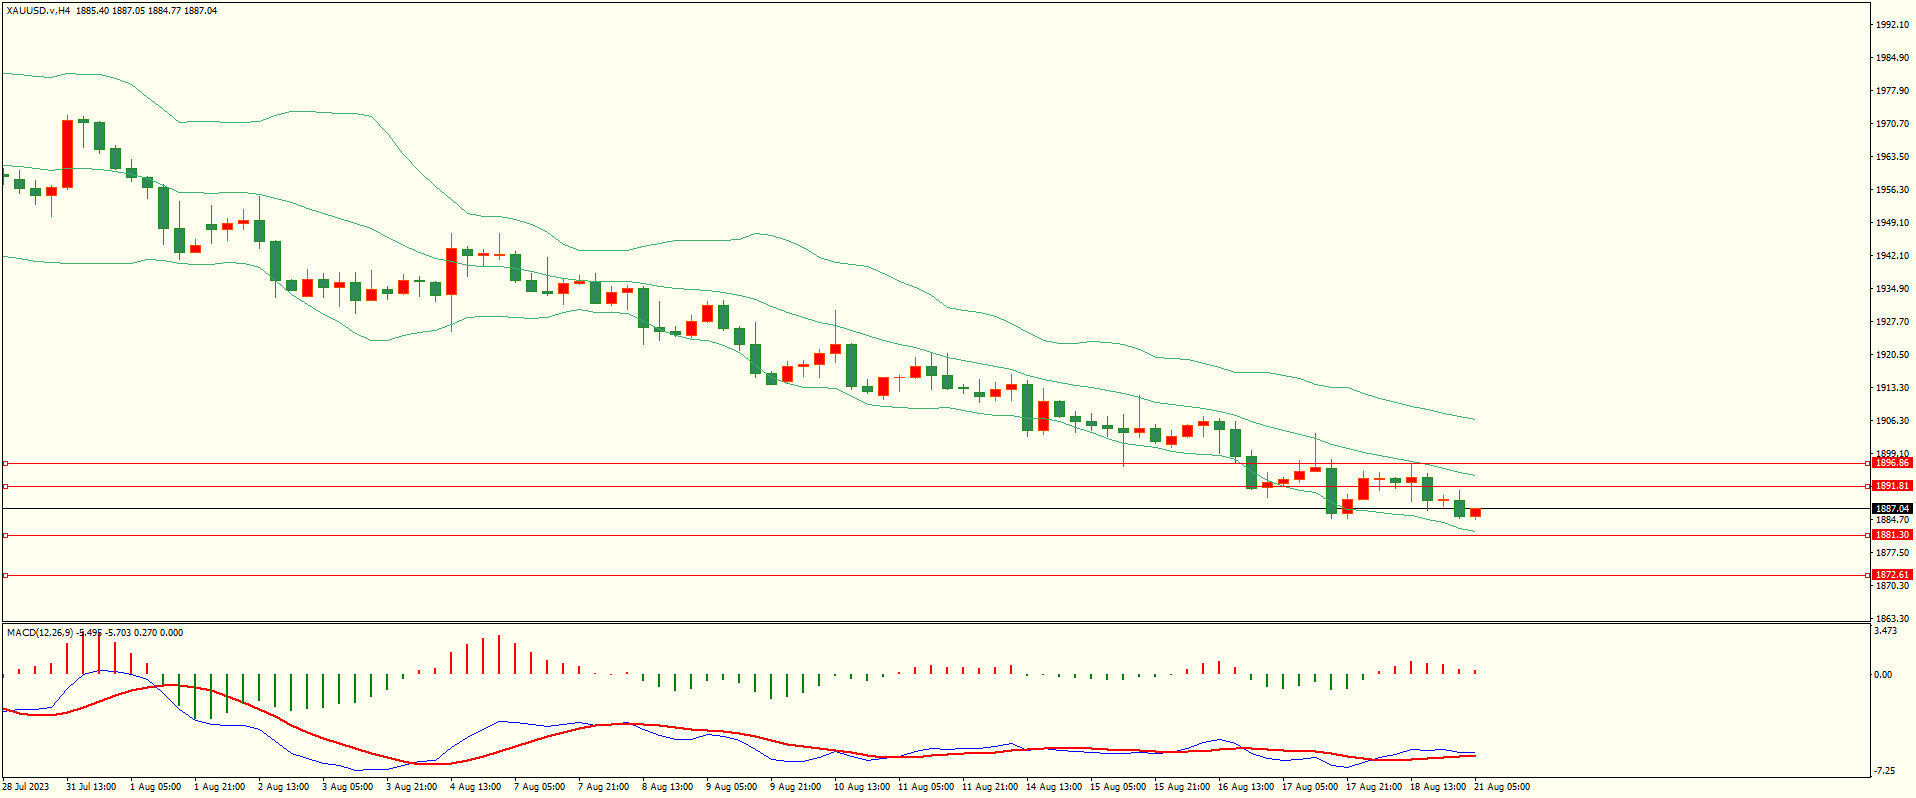Click the 9 Aug 05:00 time label
The image size is (1916, 798).
pos(731,787)
